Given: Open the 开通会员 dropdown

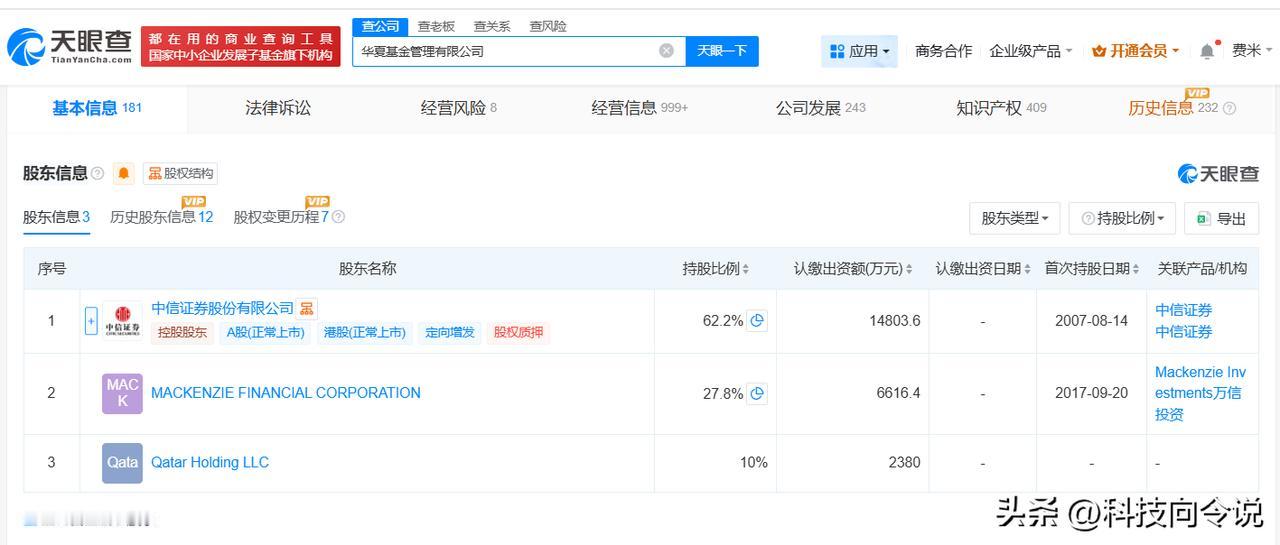Looking at the screenshot, I should (1135, 51).
